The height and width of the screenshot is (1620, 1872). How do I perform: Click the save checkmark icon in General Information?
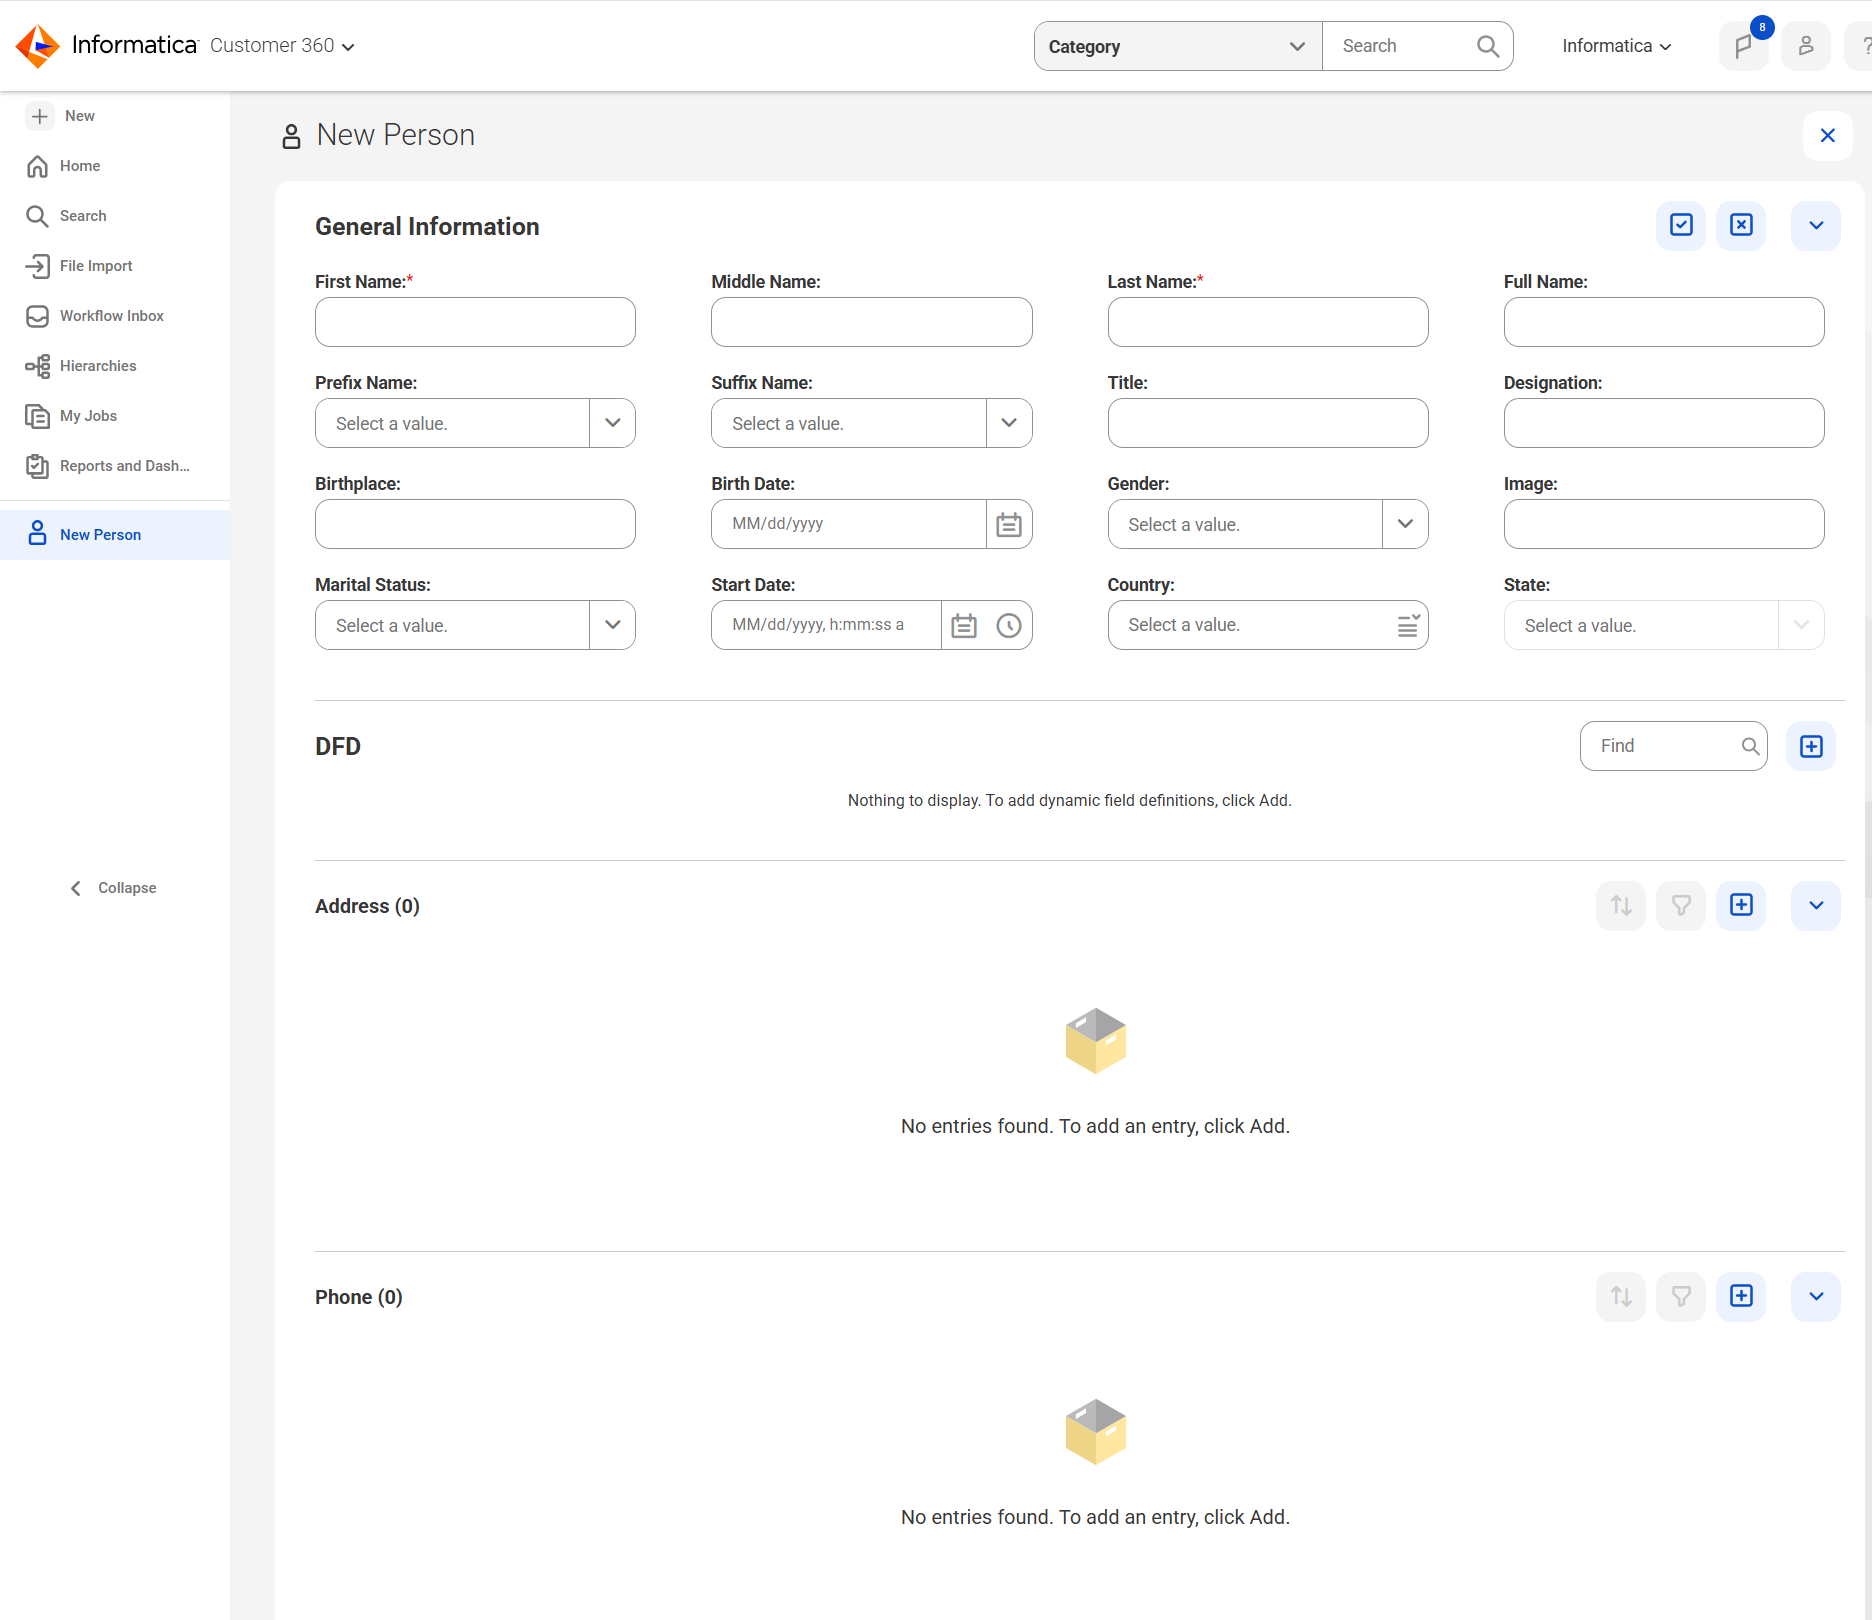coord(1681,225)
